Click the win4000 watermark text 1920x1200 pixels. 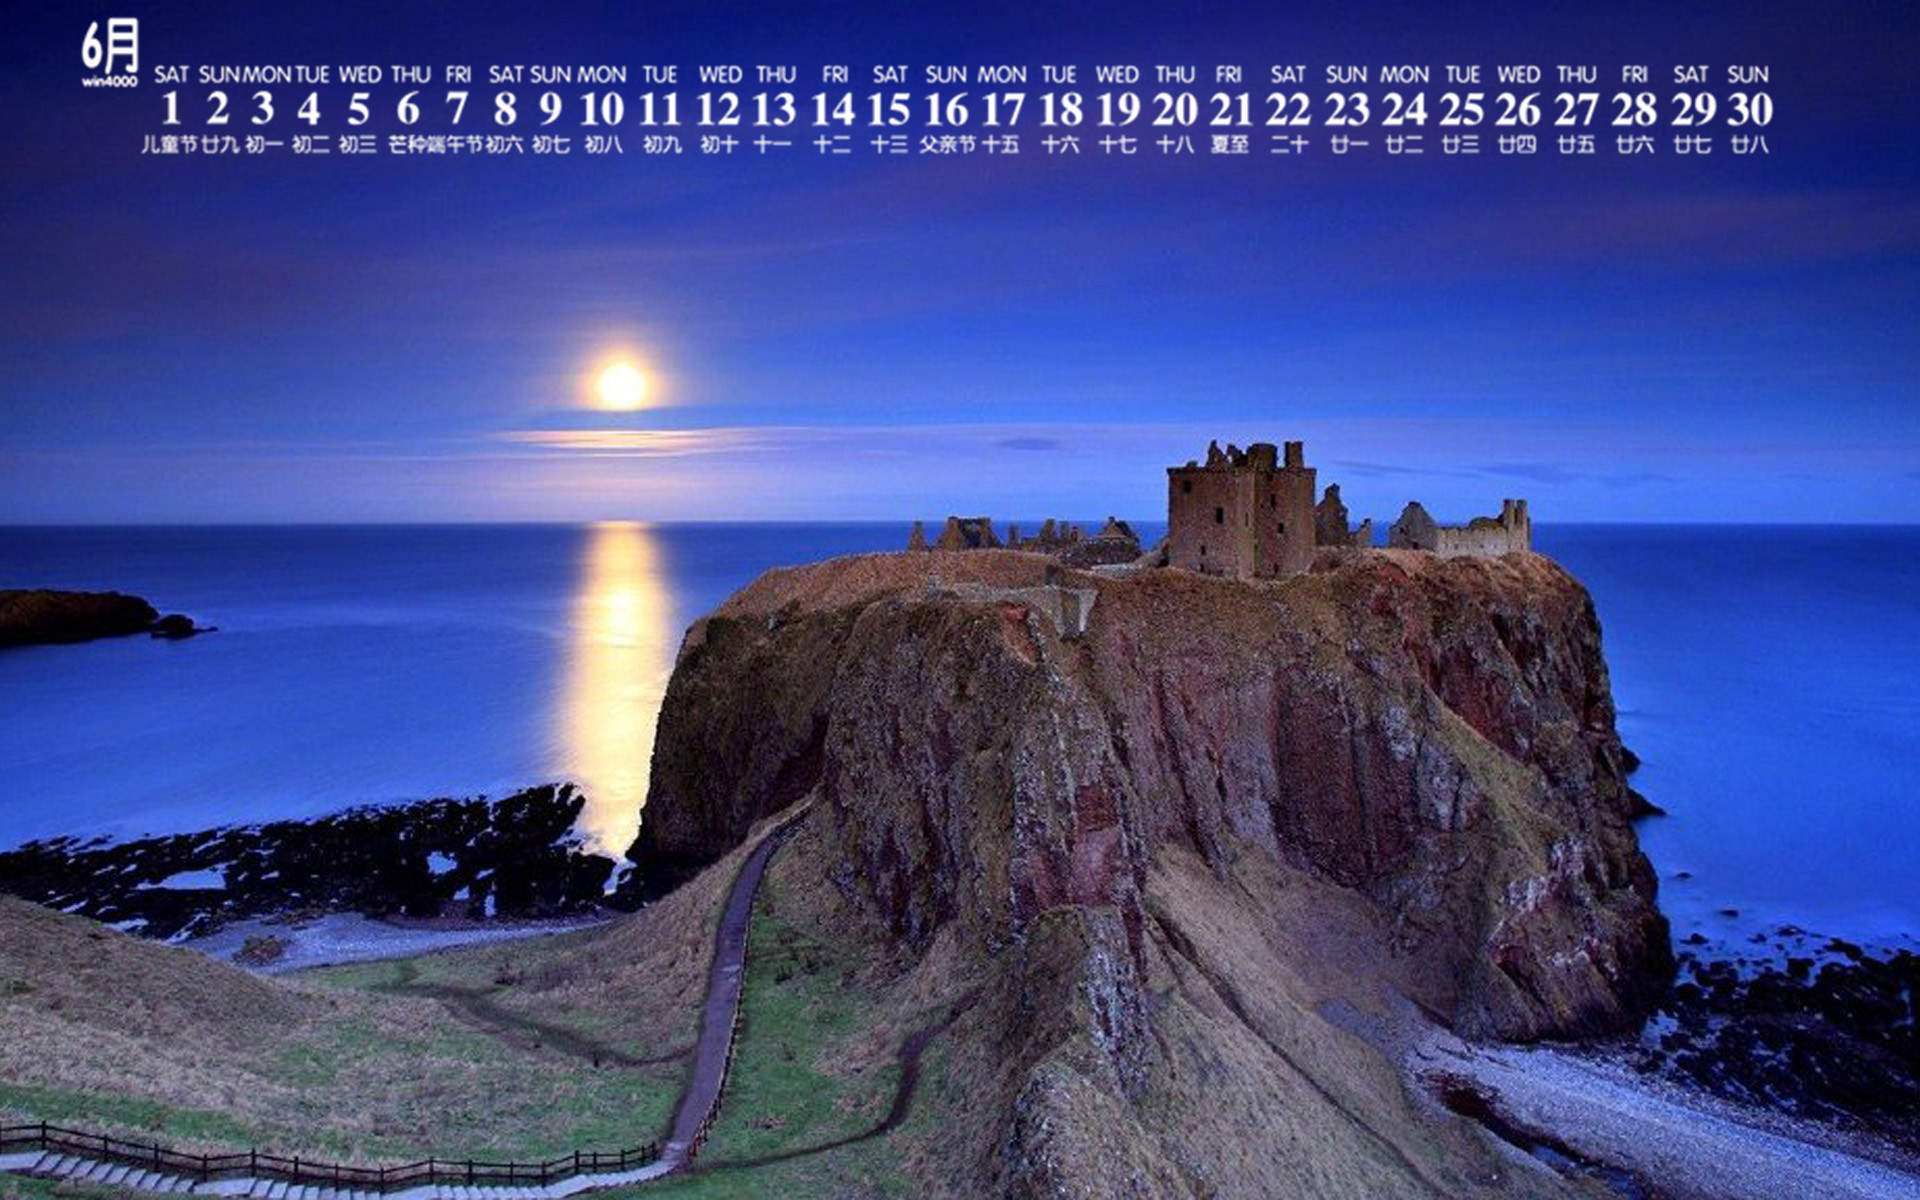[x=110, y=81]
